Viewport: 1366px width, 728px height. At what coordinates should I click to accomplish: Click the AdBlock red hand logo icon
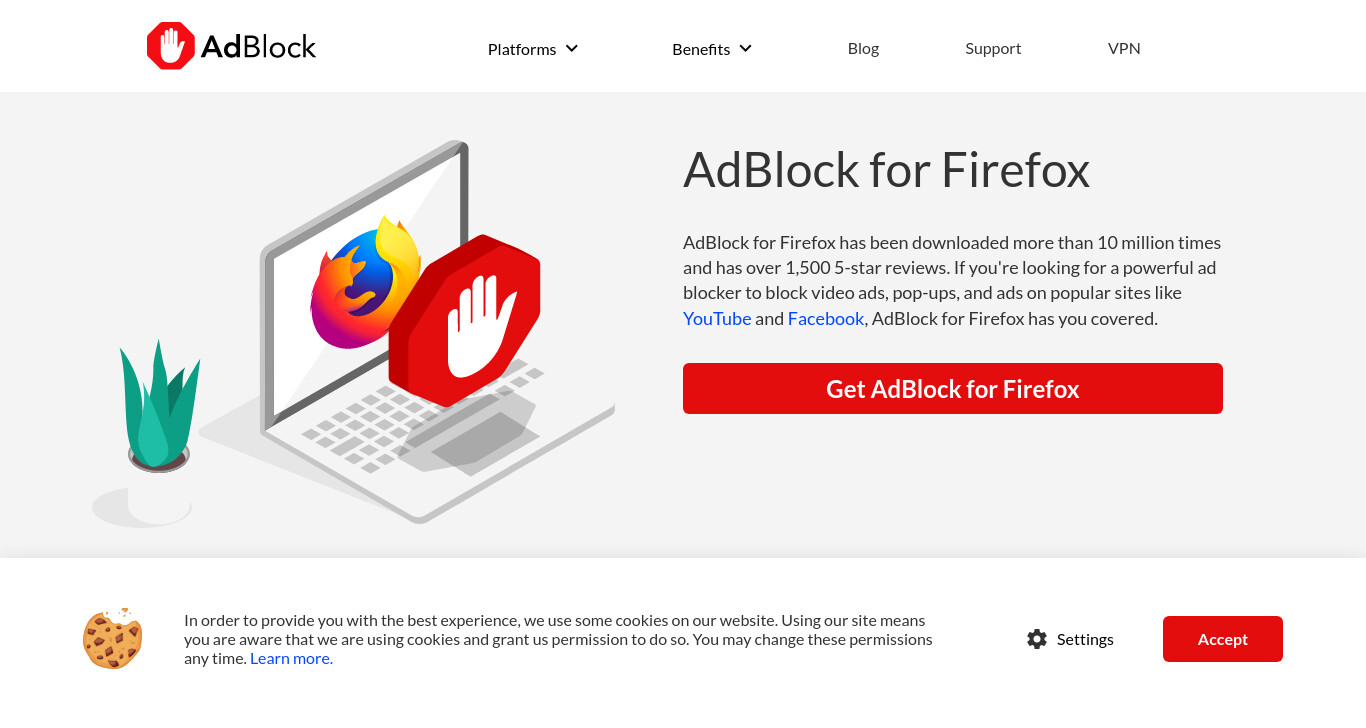(171, 46)
